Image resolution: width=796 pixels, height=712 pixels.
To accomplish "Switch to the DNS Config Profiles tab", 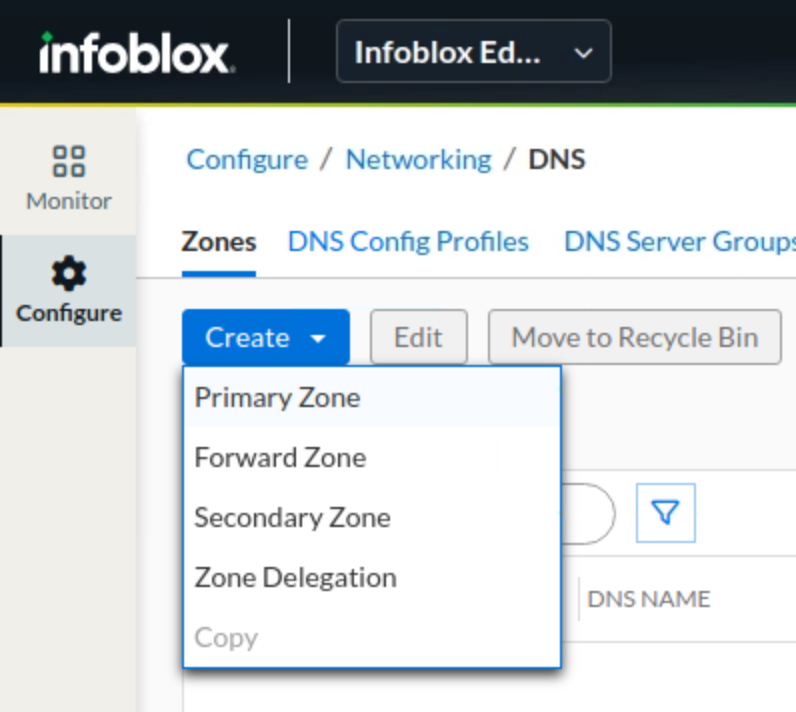I will pos(408,242).
